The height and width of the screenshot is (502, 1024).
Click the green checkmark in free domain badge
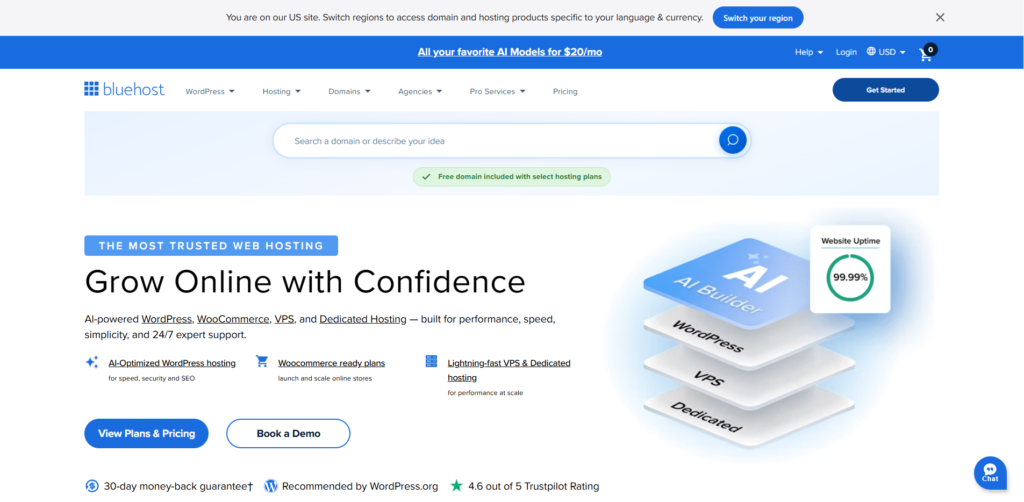pyautogui.click(x=426, y=176)
